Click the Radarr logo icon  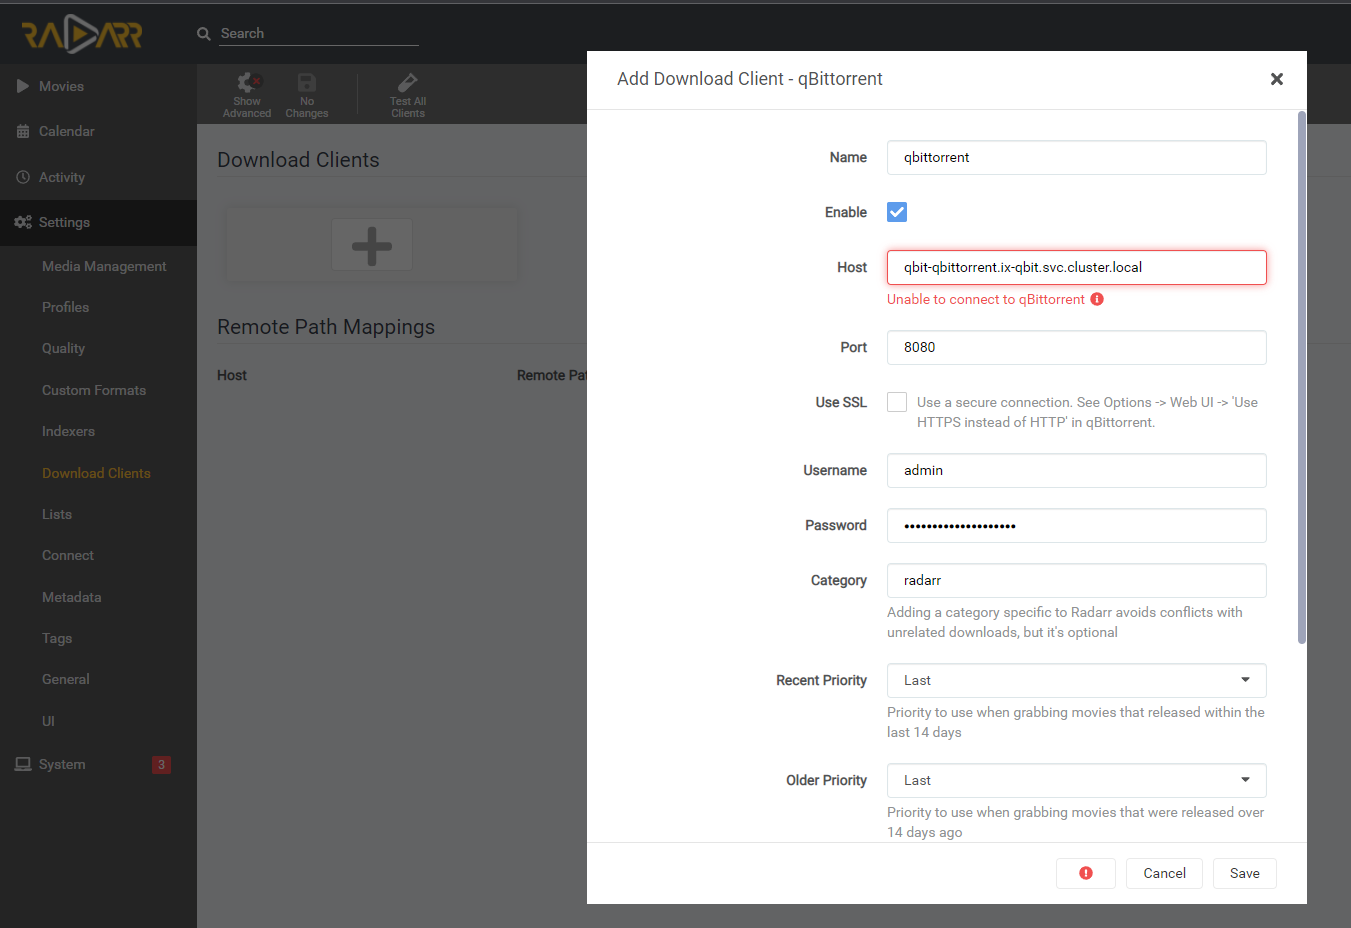pyautogui.click(x=82, y=35)
